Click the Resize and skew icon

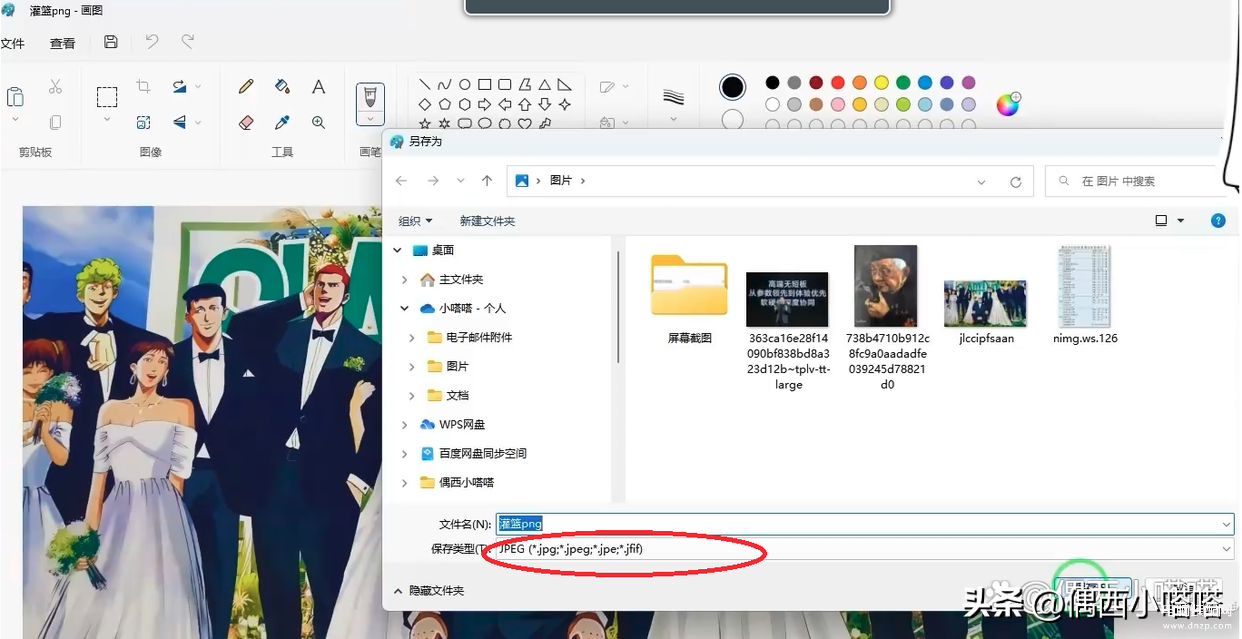(144, 122)
